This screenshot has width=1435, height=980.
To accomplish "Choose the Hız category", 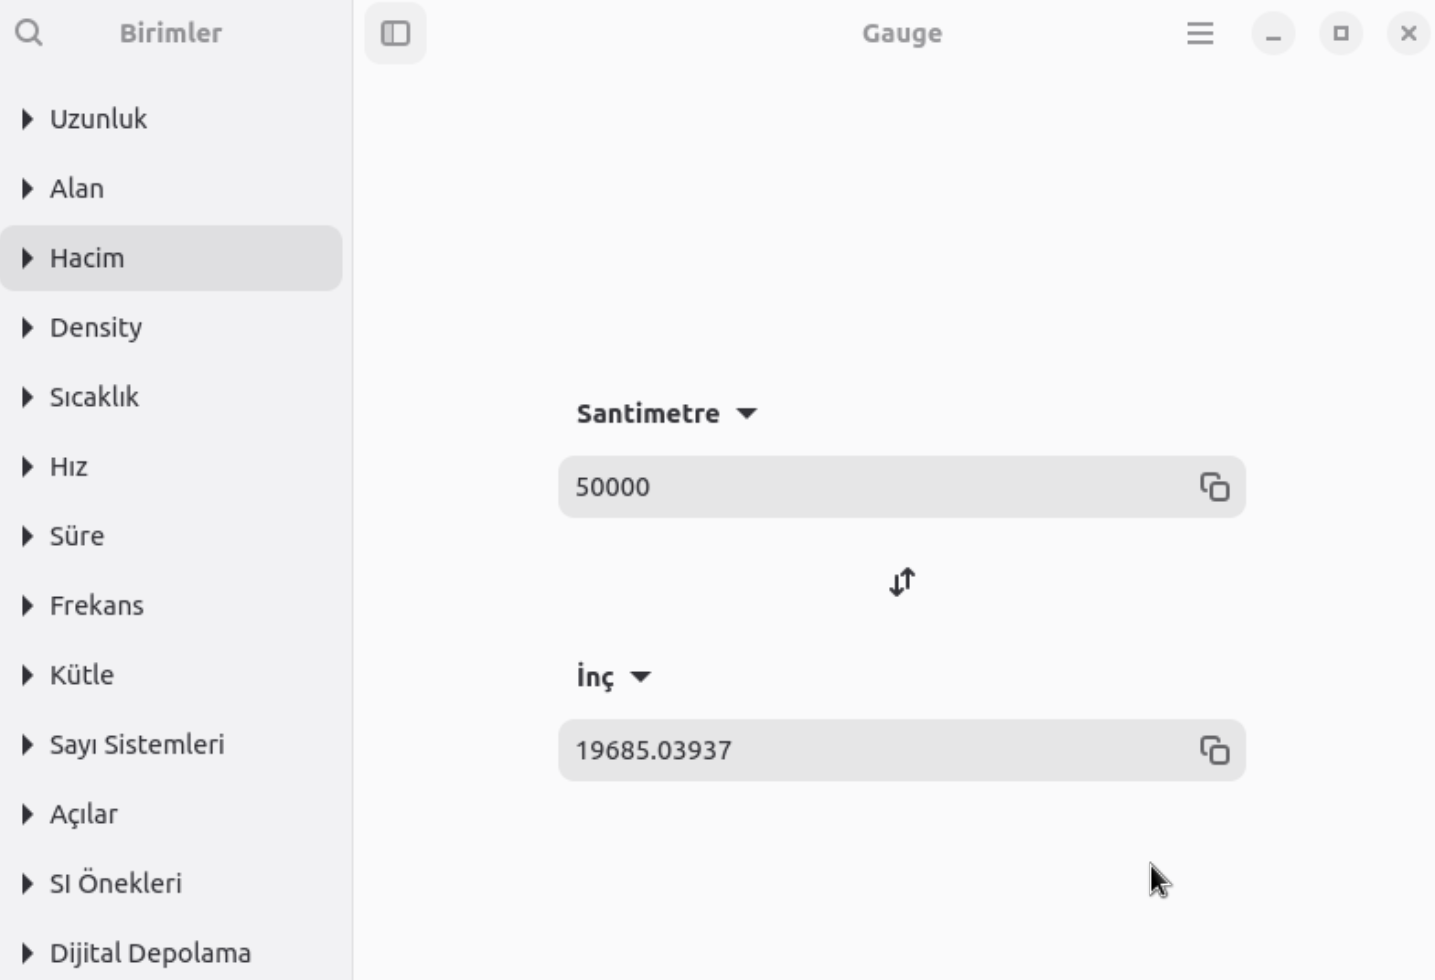I will [x=69, y=467].
